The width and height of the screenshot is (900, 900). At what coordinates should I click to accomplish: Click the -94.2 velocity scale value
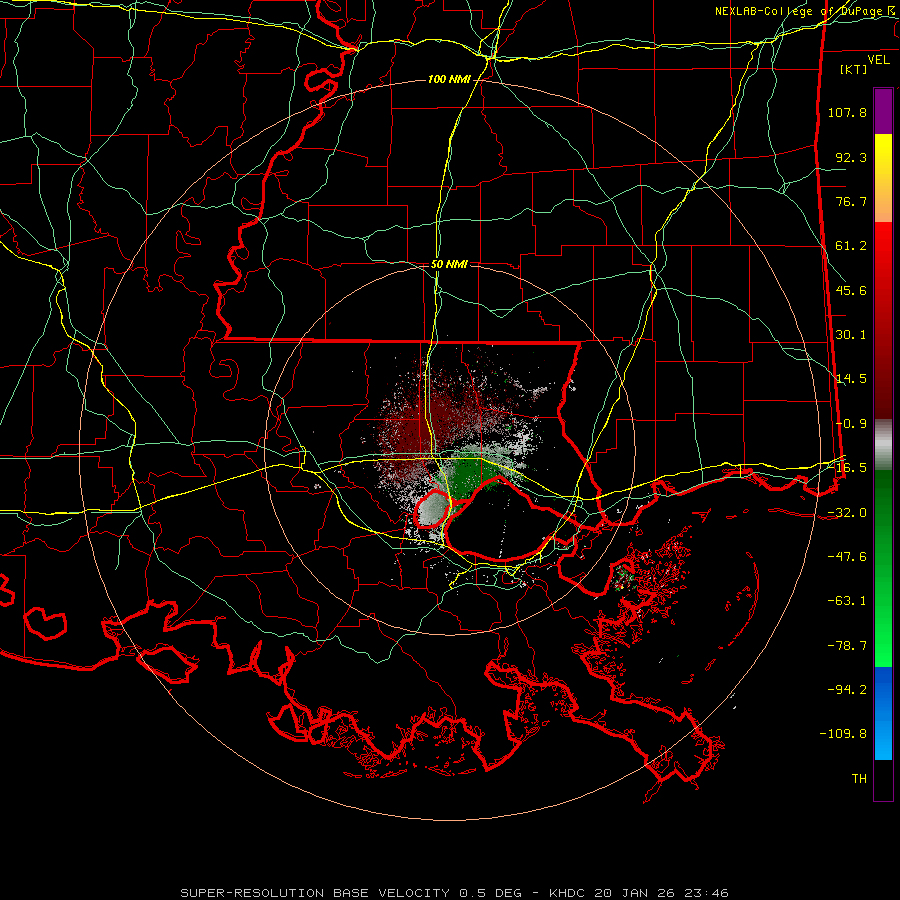coord(847,690)
